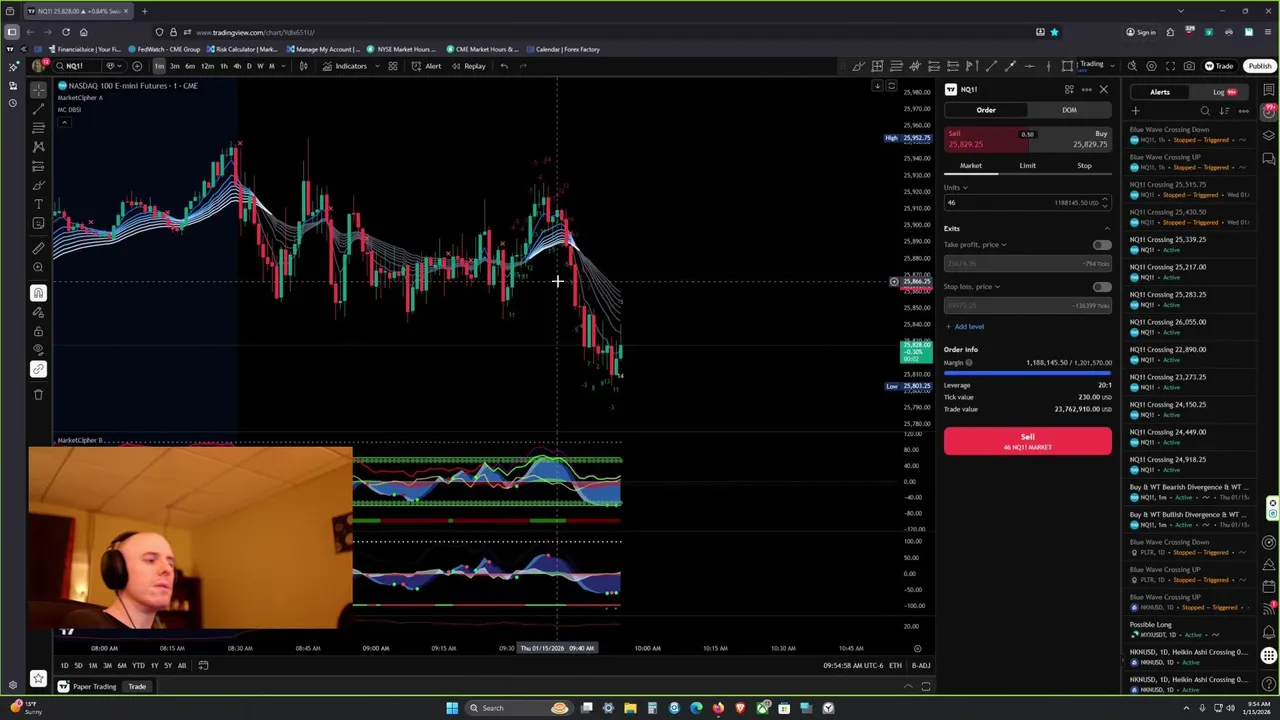Choose the Stop order type

[1084, 165]
